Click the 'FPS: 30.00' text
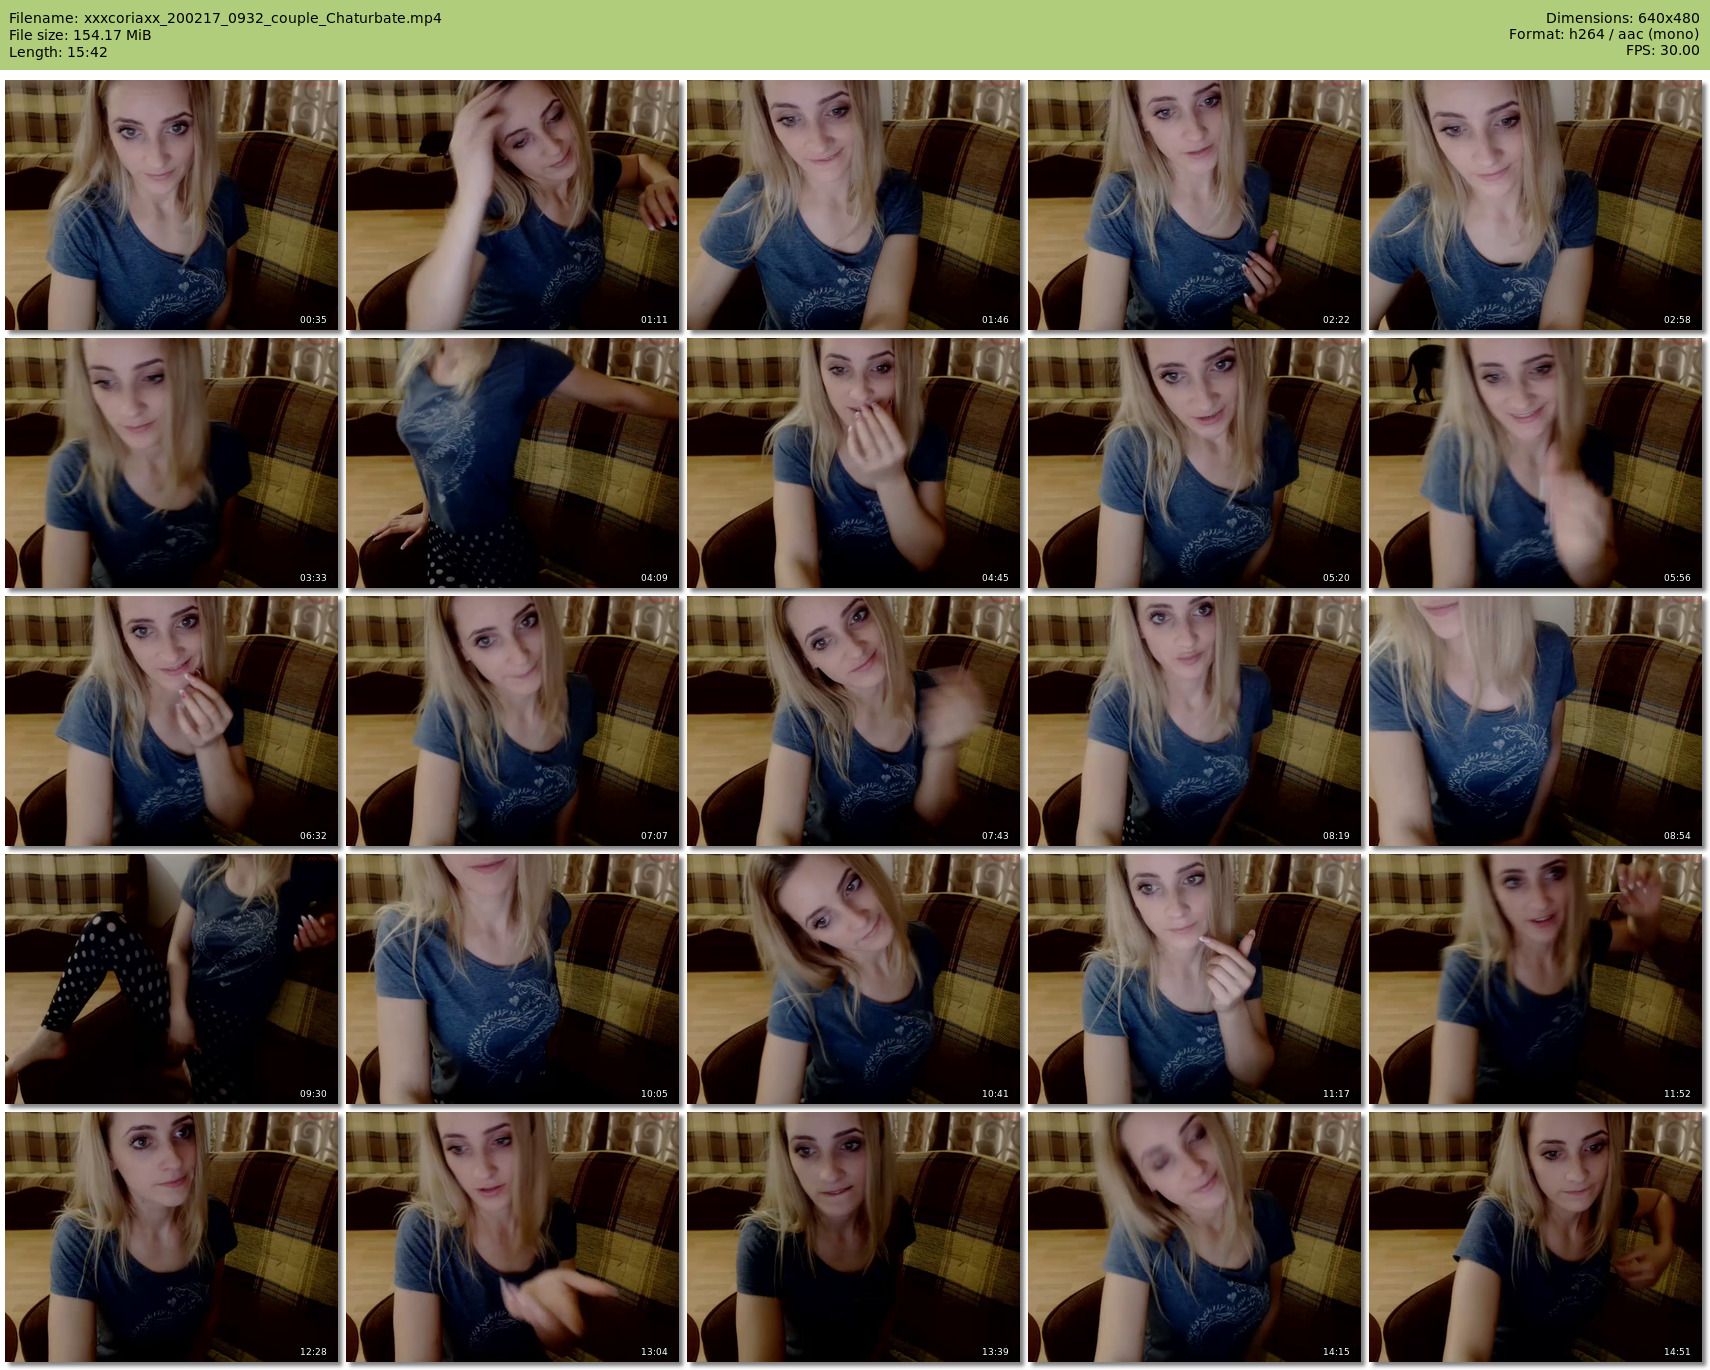Screen dimensions: 1710x1370 point(1662,50)
